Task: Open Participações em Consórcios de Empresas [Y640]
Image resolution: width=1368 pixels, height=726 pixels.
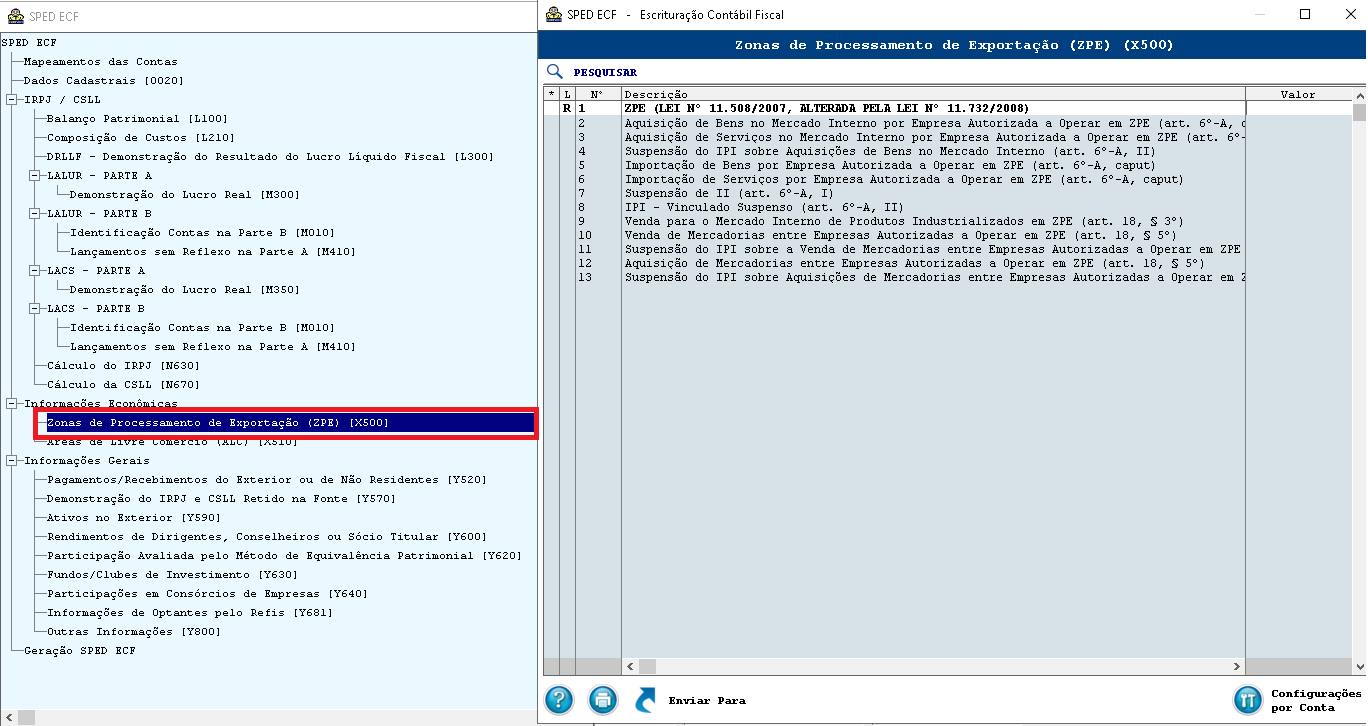Action: 207,593
